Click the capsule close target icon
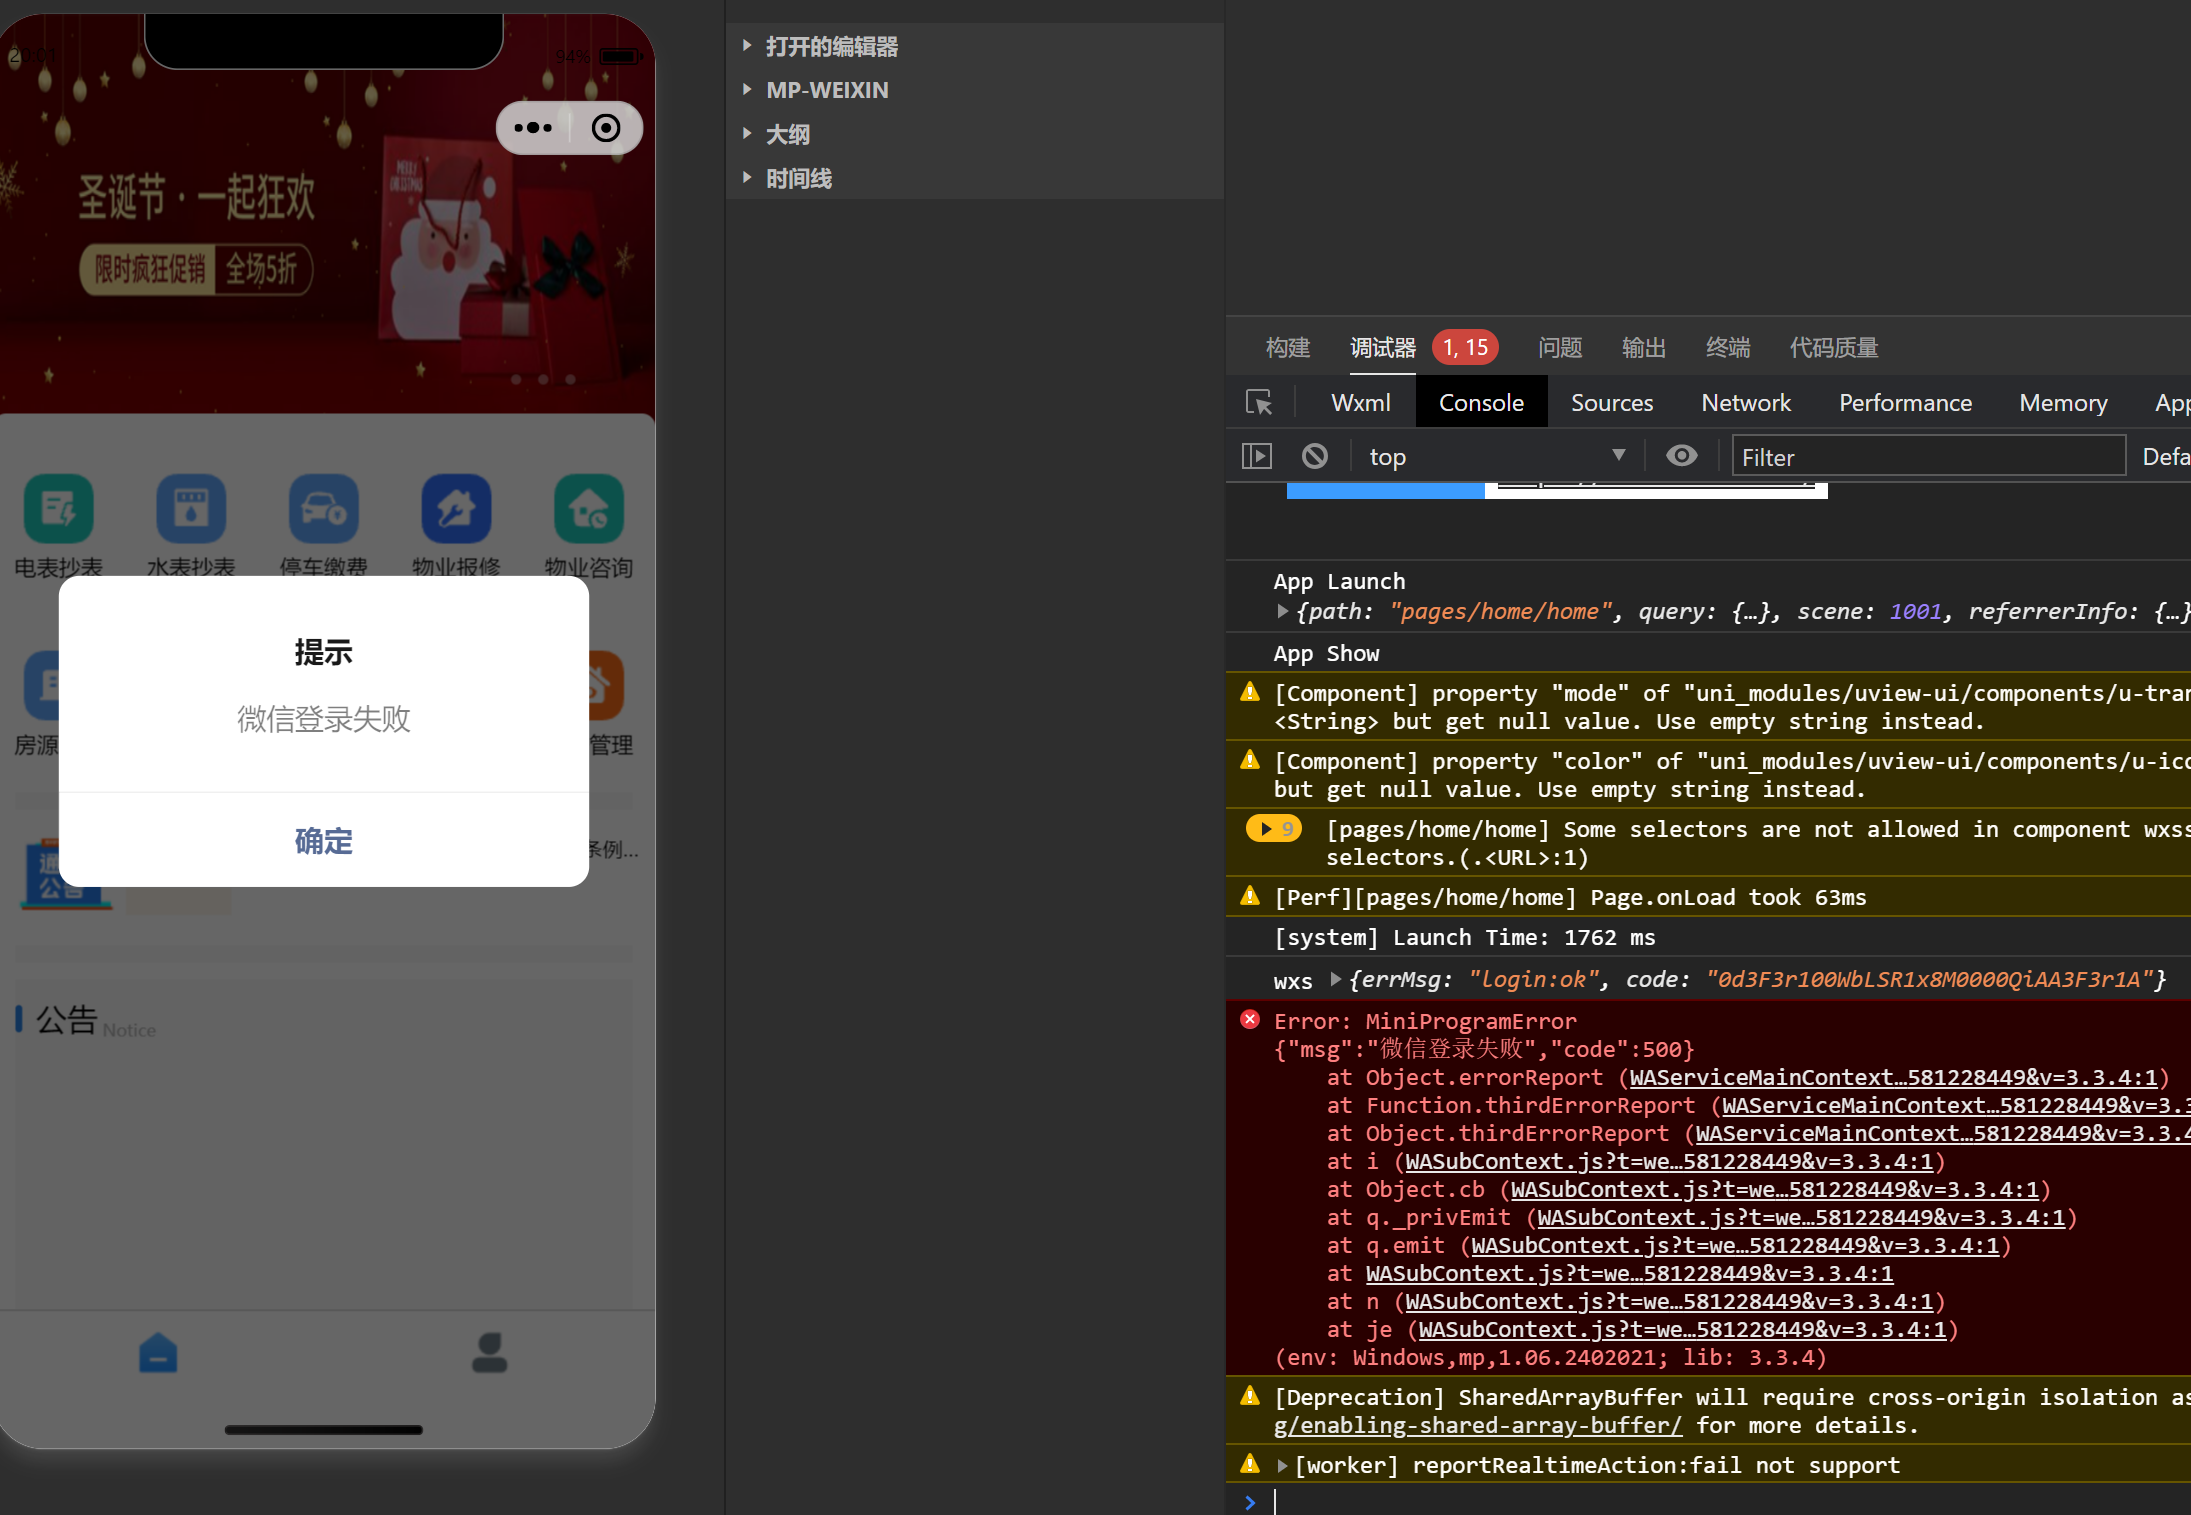Viewport: 2191px width, 1515px height. tap(606, 128)
